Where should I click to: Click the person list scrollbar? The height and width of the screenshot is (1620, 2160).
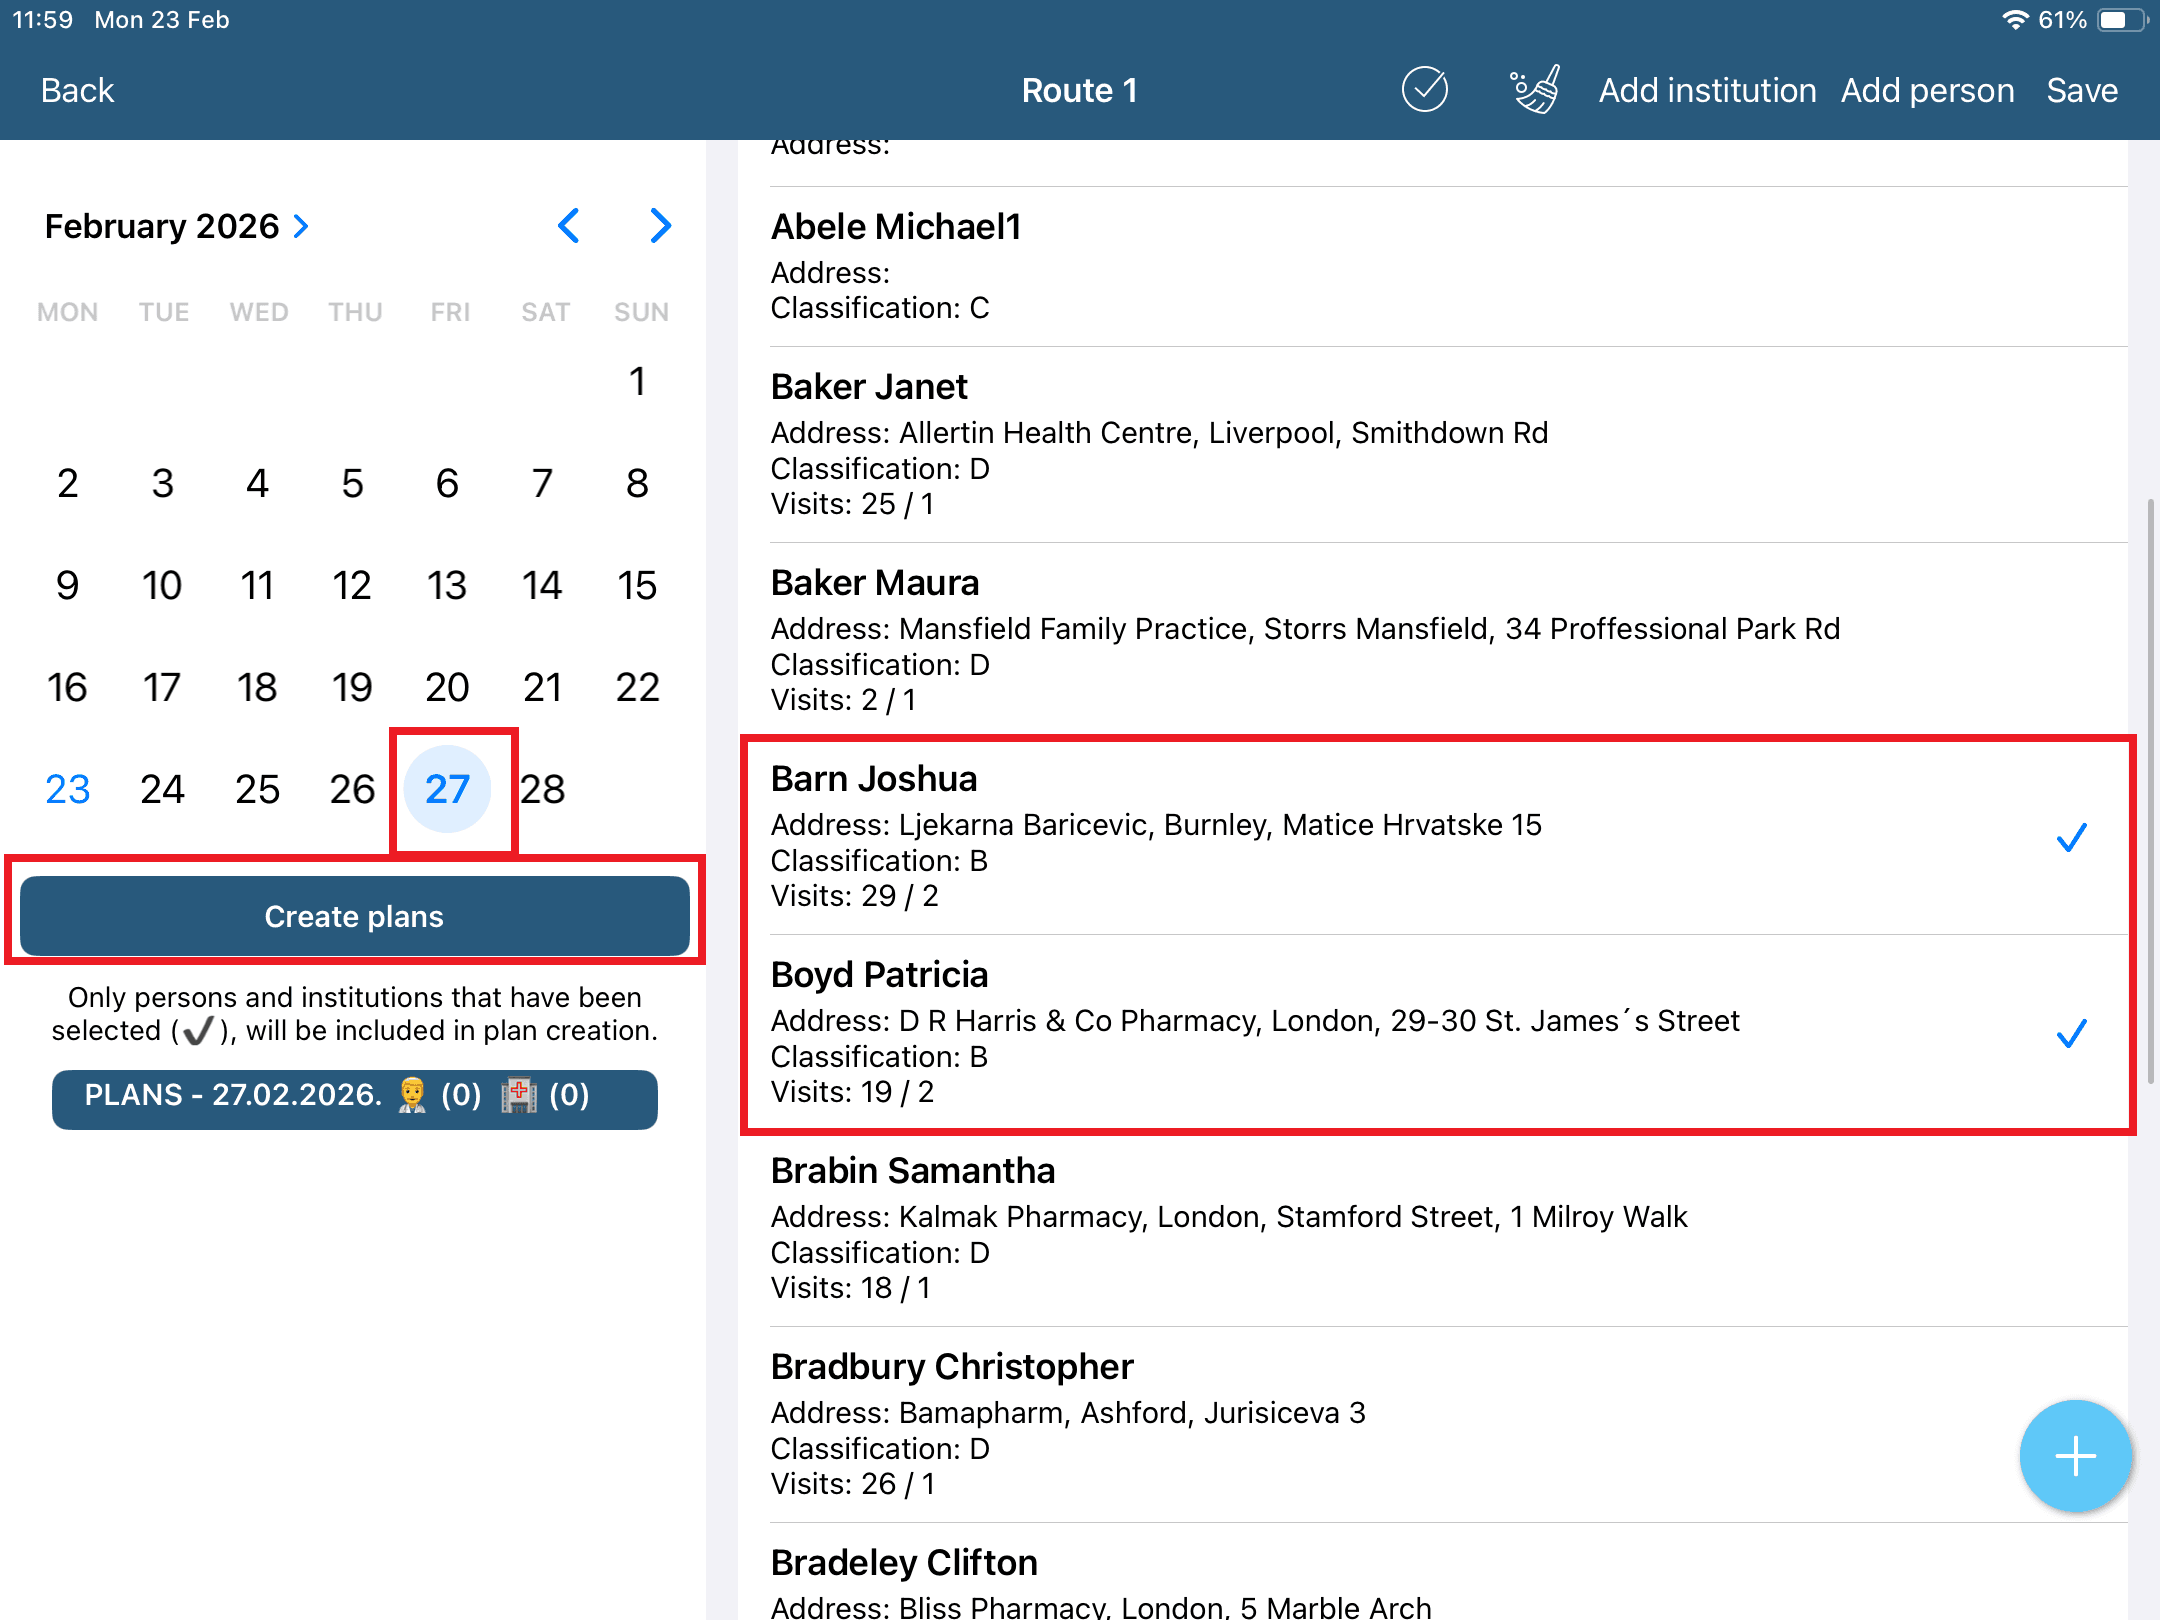(2150, 790)
